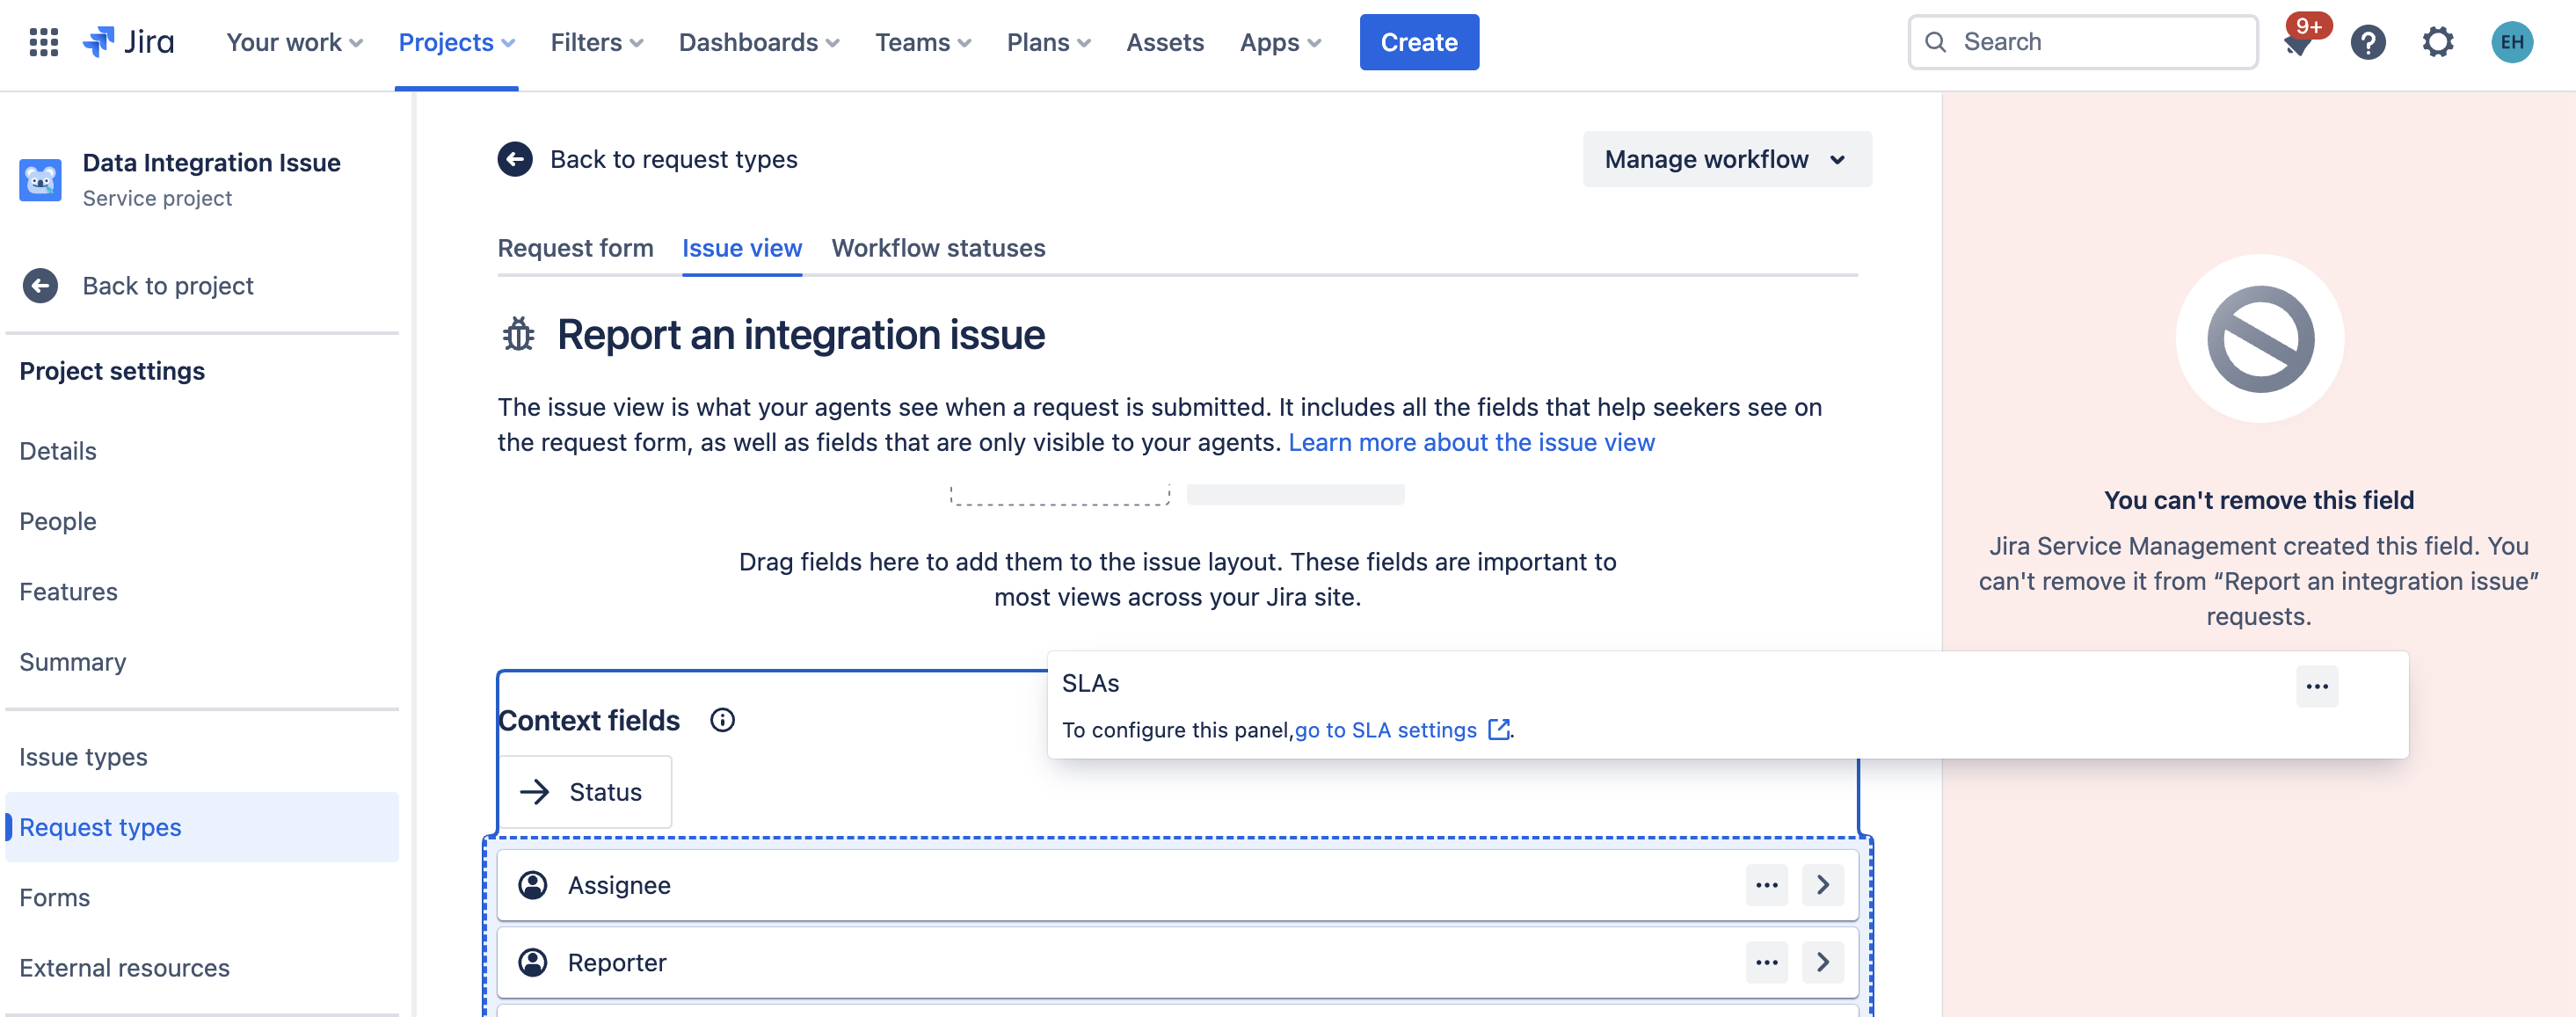The image size is (2576, 1017).
Task: Click the Jira logo
Action: (x=128, y=42)
